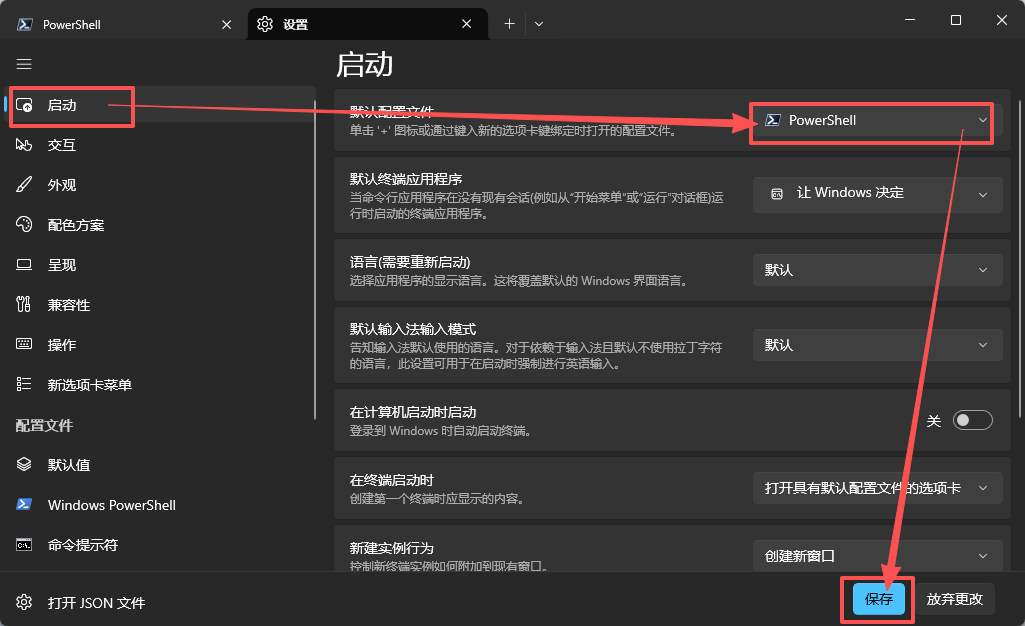Expand the 语言 默认 dropdown
1025x626 pixels.
(877, 270)
